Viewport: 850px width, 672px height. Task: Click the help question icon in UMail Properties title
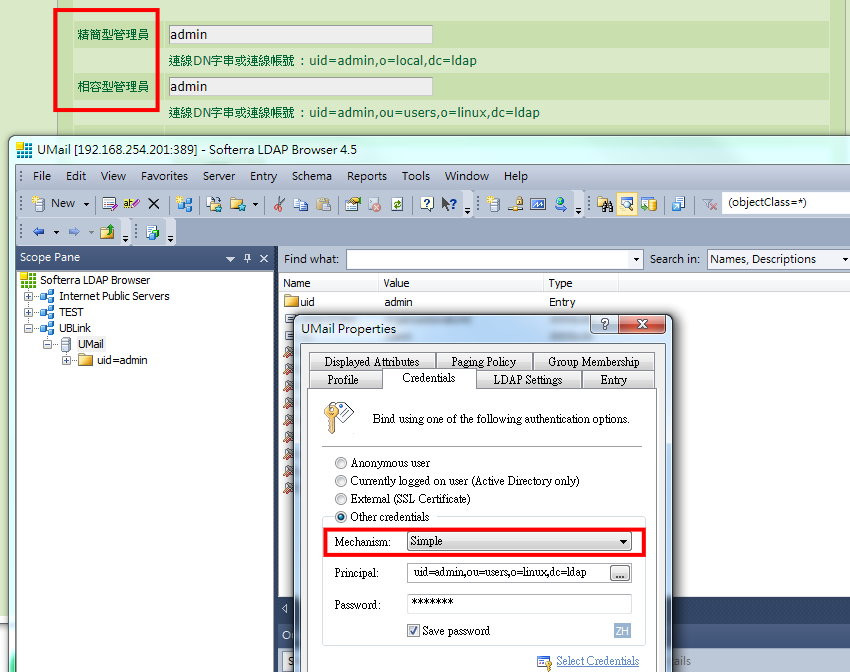click(x=605, y=324)
